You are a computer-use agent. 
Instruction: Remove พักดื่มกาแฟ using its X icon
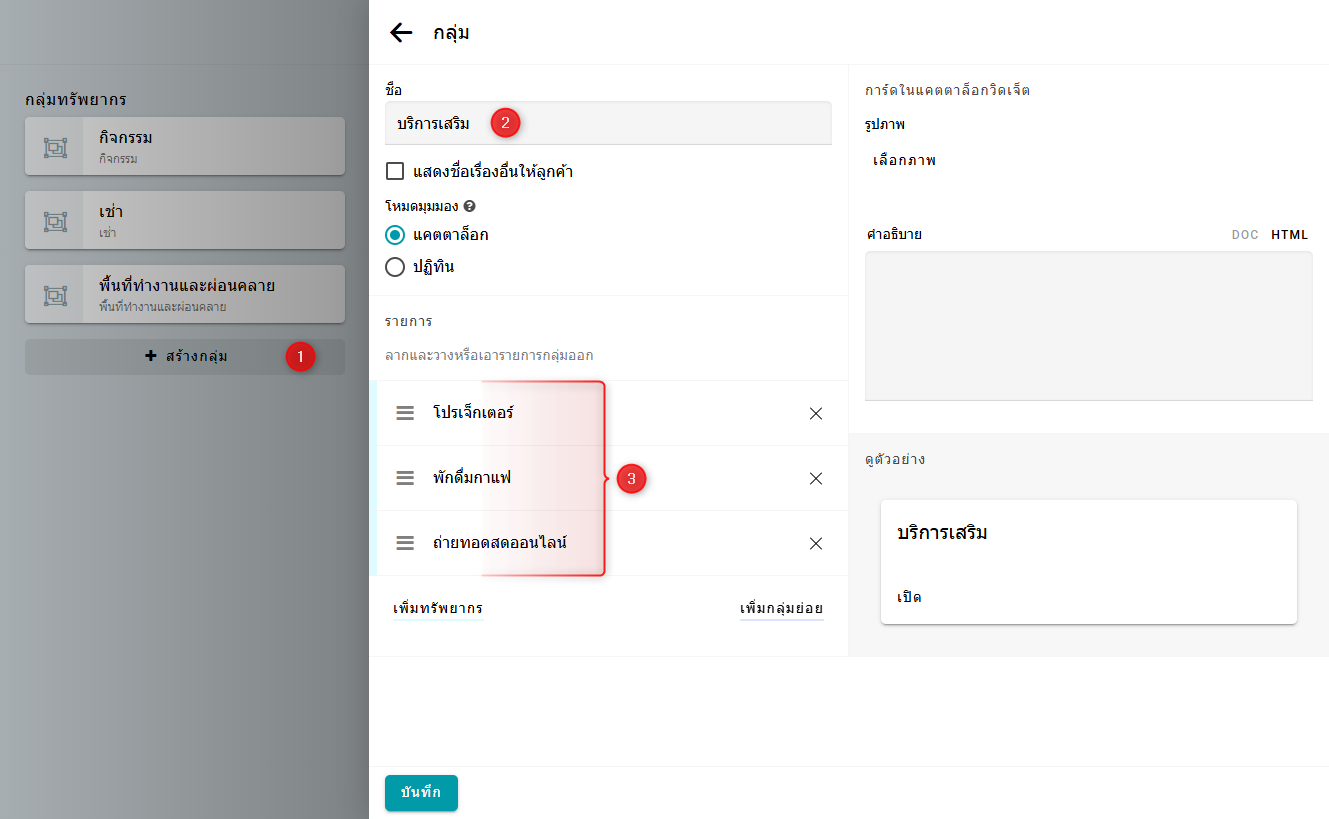click(x=816, y=478)
